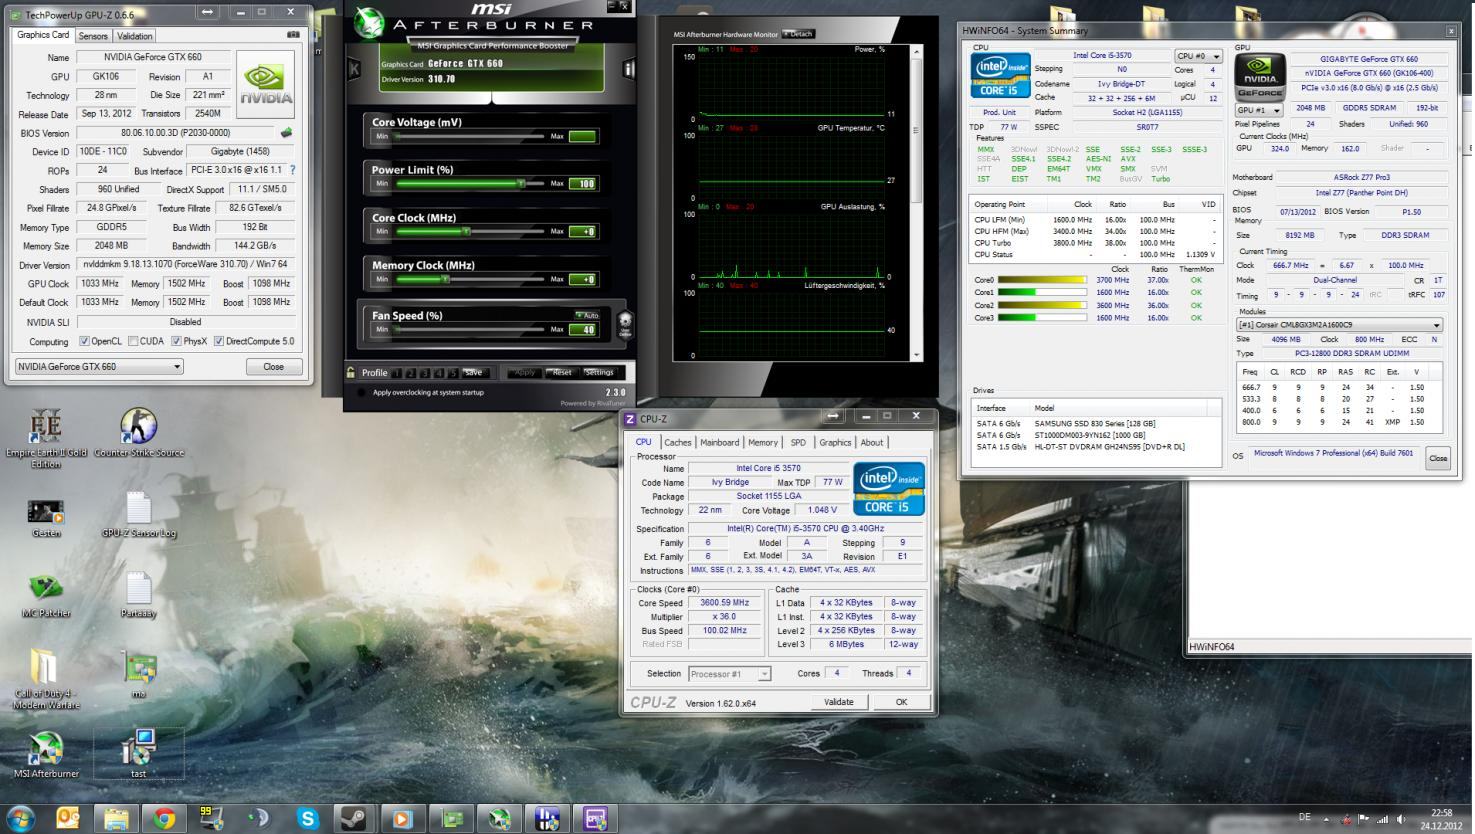Open Windows Explorer from the taskbar
This screenshot has width=1475, height=834.
(116, 819)
